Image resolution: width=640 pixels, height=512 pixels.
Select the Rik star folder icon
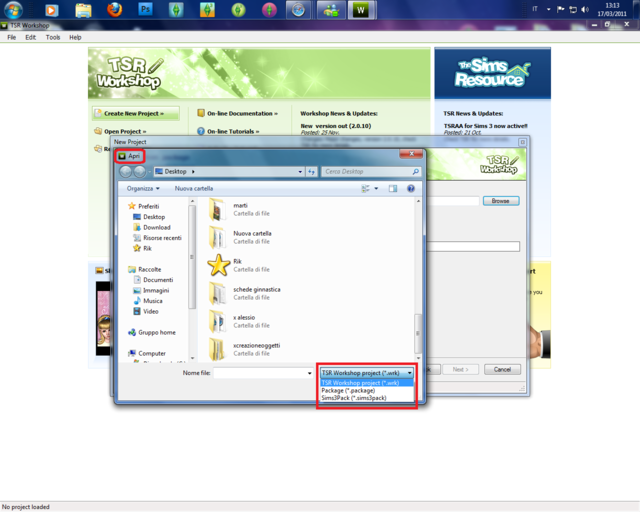pos(218,265)
